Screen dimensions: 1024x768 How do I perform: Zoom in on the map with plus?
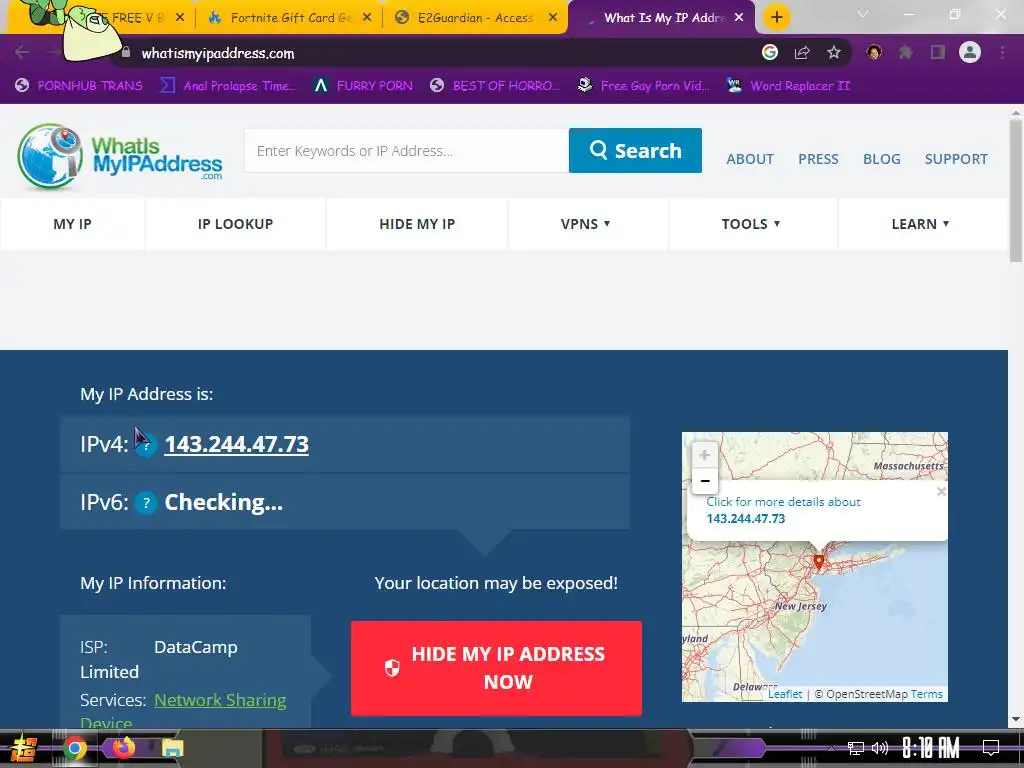click(x=704, y=455)
